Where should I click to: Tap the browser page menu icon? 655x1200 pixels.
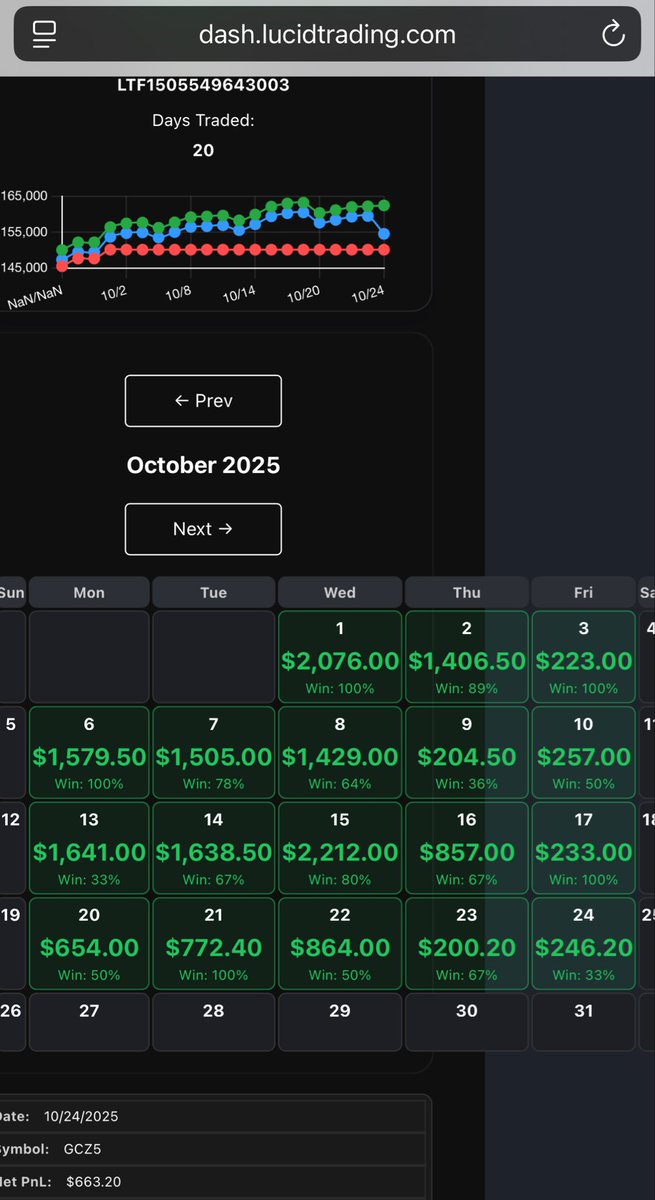pyautogui.click(x=44, y=35)
